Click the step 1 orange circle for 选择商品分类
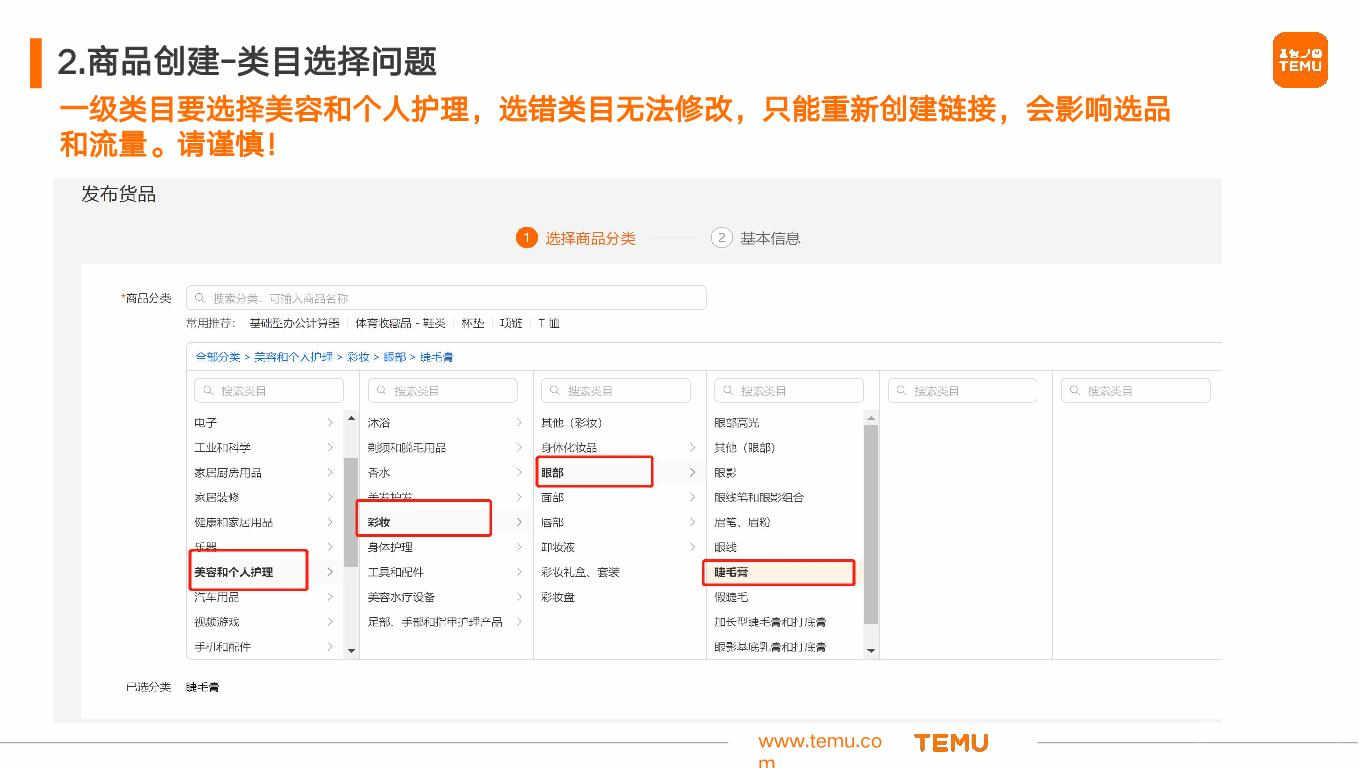 coord(526,238)
